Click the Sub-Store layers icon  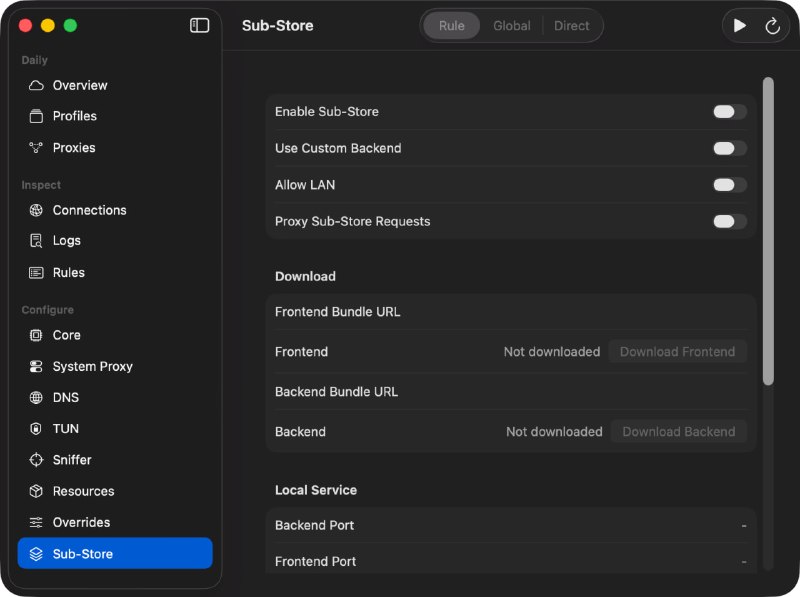(36, 554)
